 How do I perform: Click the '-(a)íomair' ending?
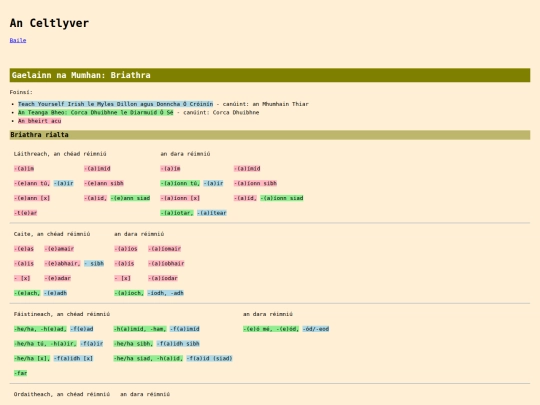(x=165, y=249)
